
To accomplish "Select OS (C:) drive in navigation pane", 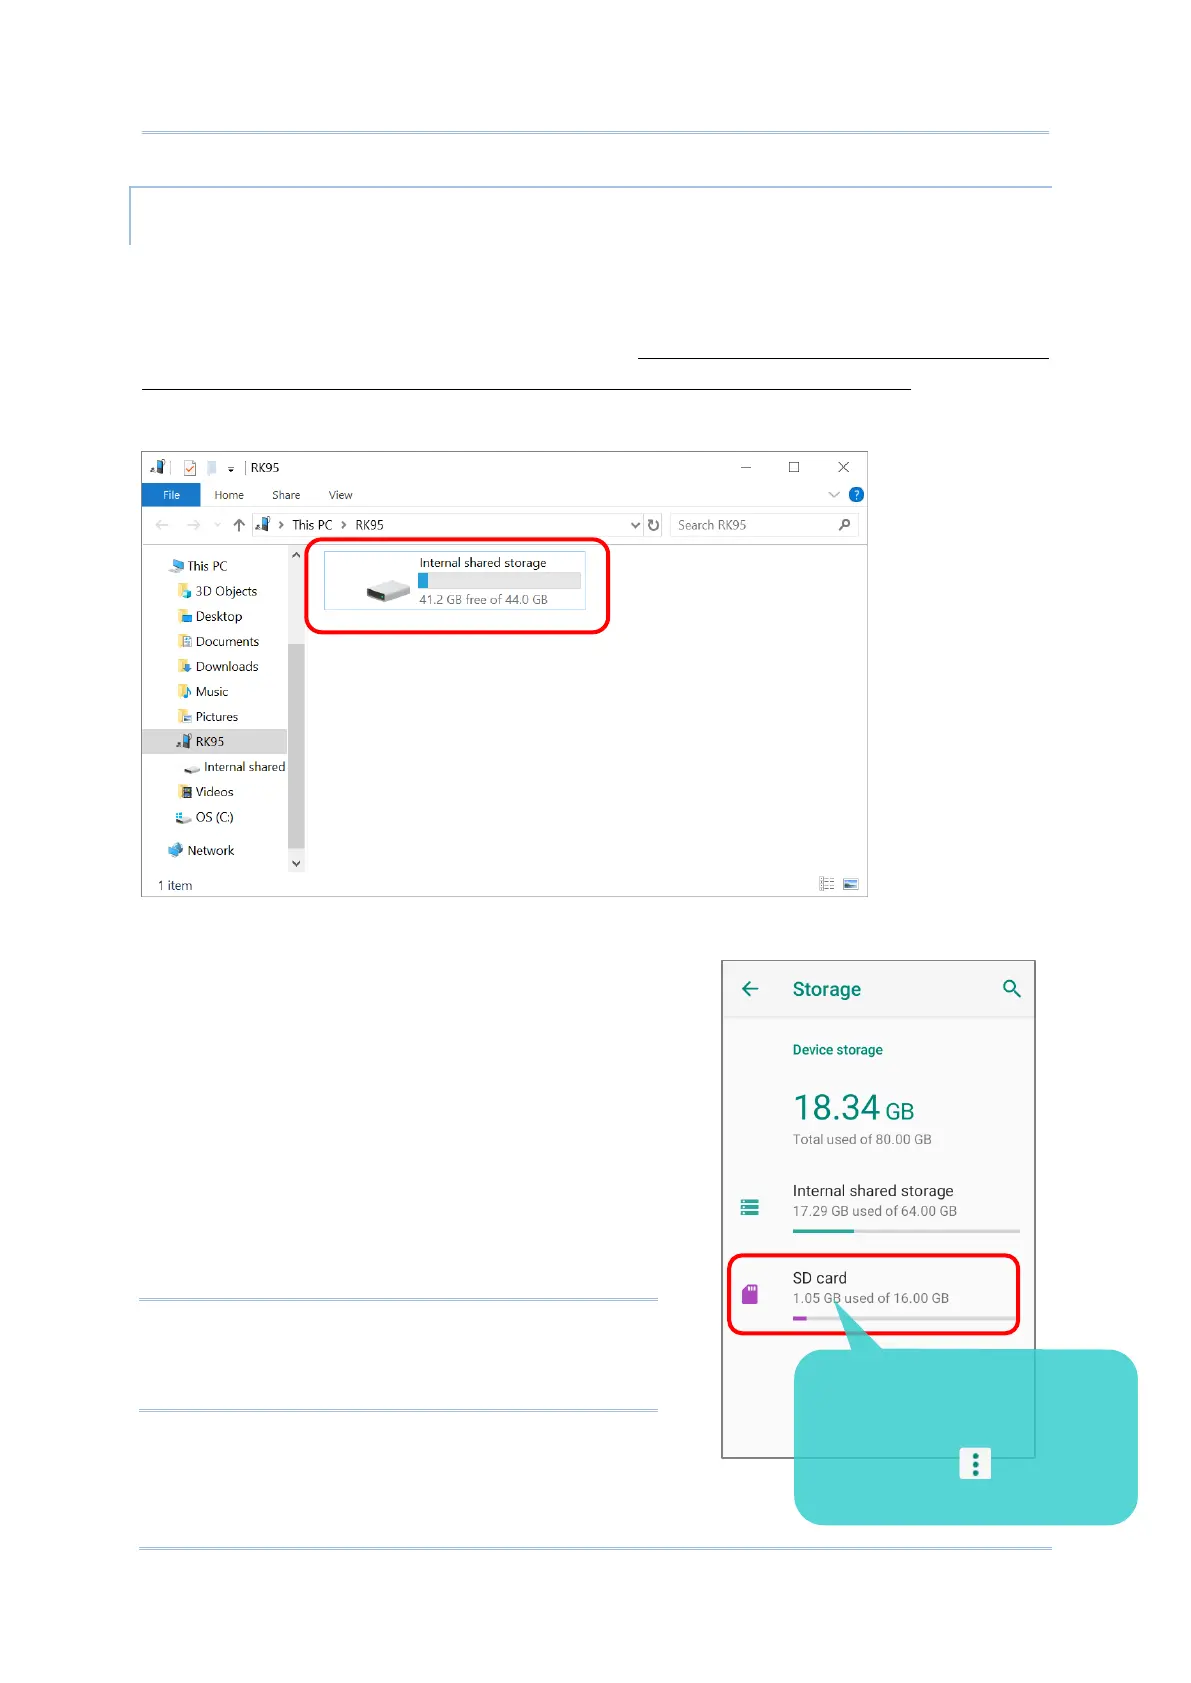I will coord(214,817).
